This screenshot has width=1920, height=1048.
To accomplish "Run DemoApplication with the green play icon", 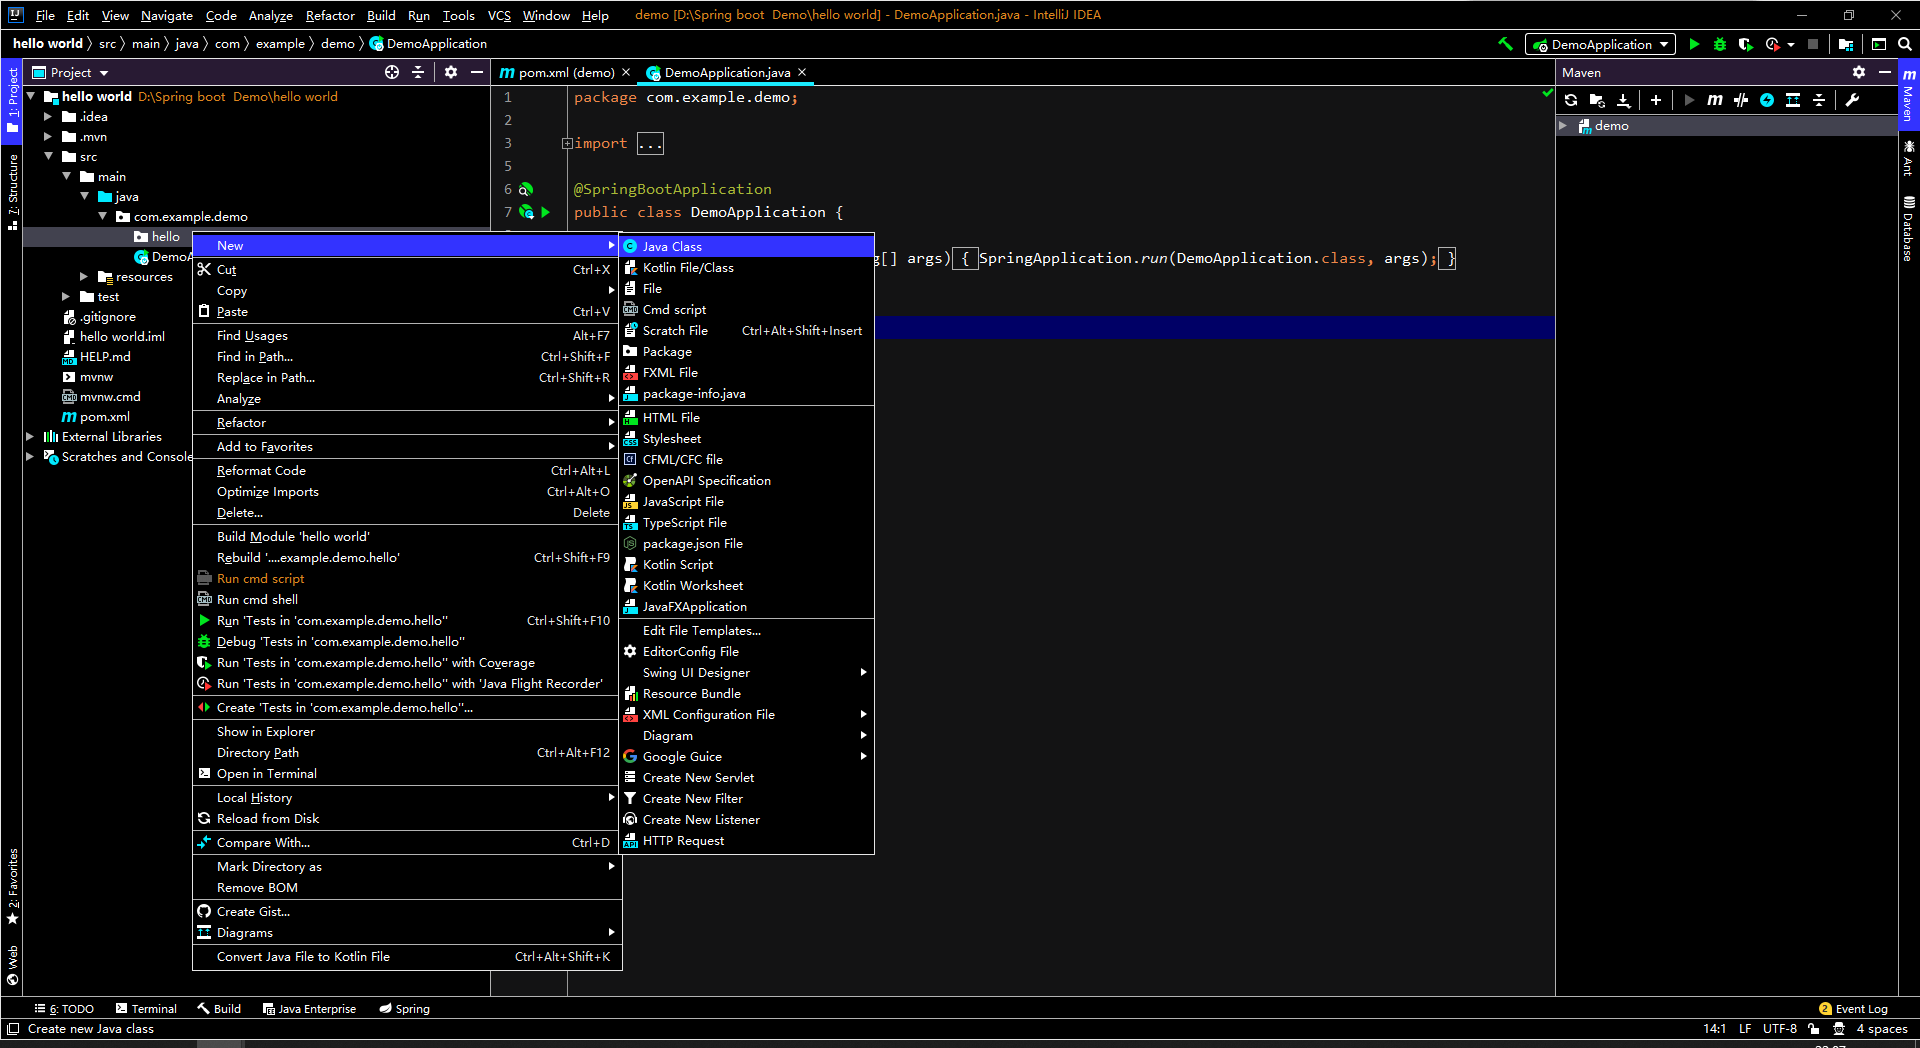I will pos(1694,44).
